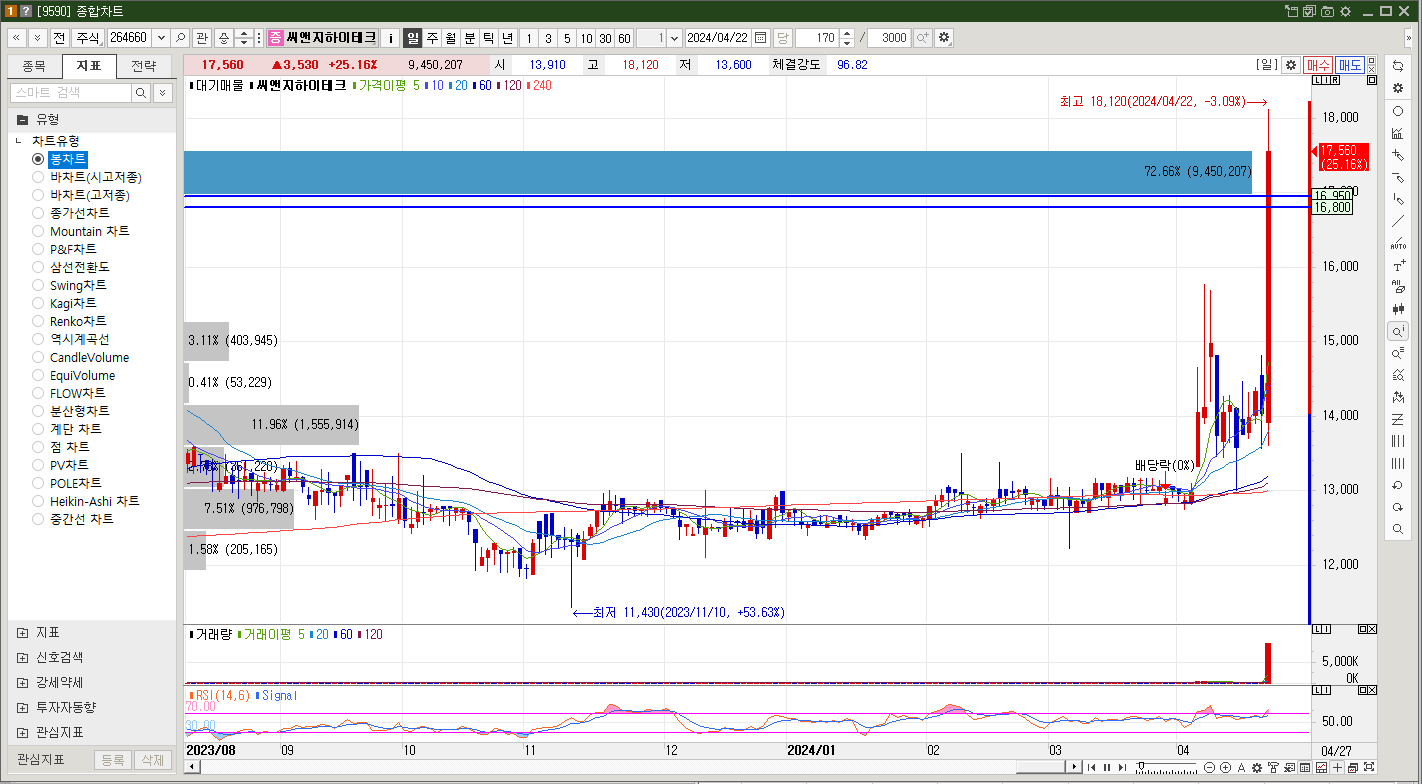This screenshot has width=1422, height=784.
Task: Click the stock search magnifier icon
Action: point(180,38)
